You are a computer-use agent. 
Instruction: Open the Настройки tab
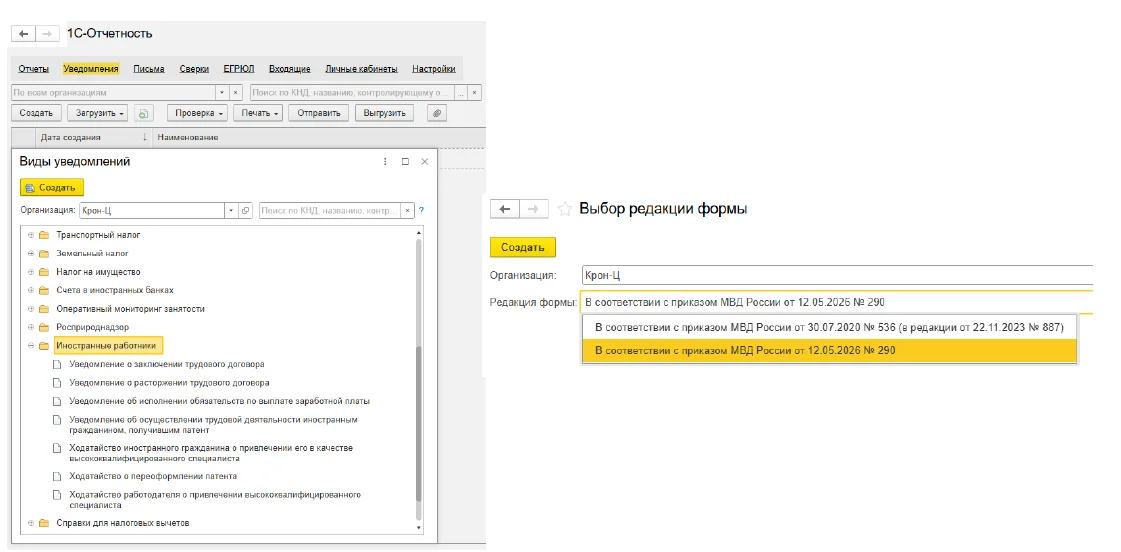click(x=433, y=69)
